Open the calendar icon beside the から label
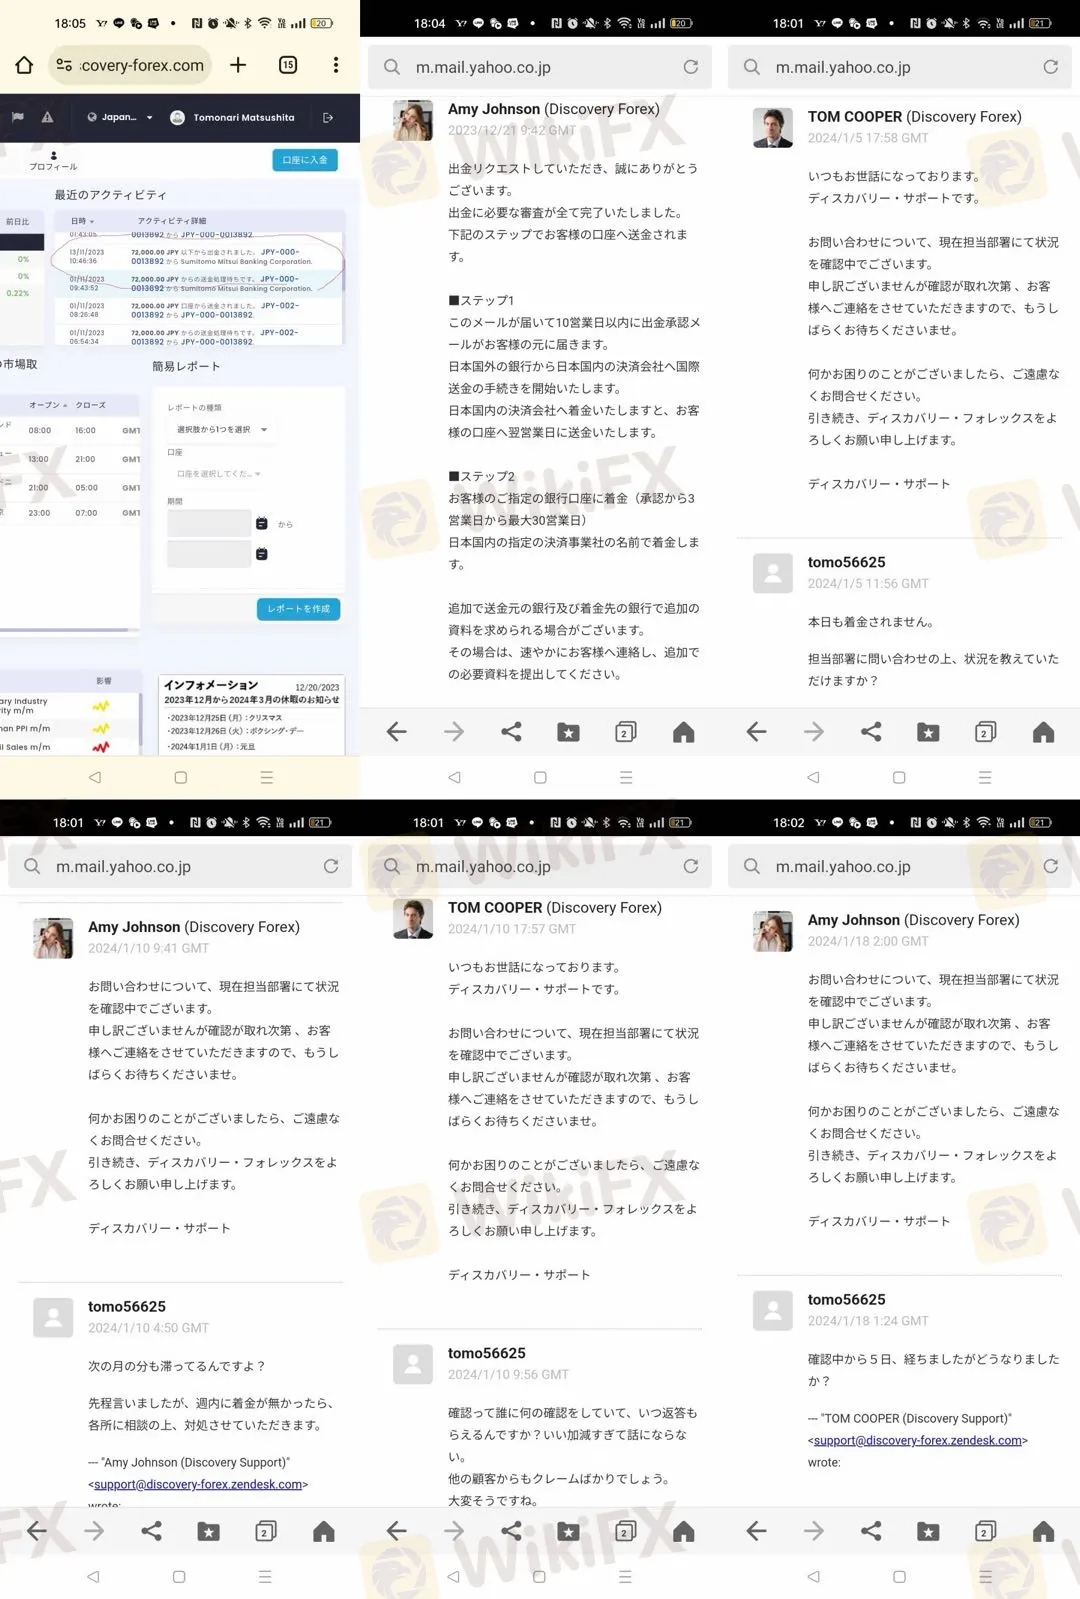This screenshot has height=1599, width=1080. tap(262, 523)
